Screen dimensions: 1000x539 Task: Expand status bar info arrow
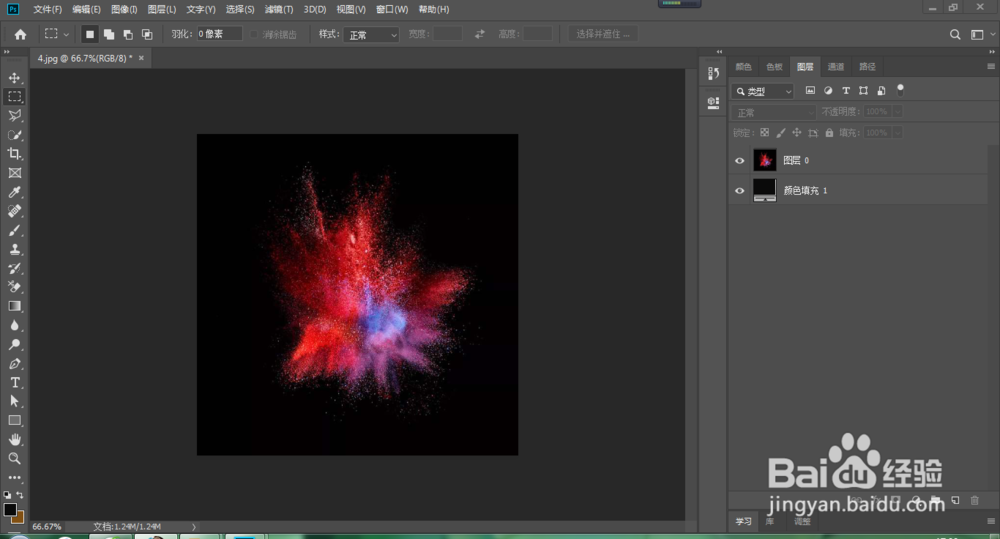(194, 527)
